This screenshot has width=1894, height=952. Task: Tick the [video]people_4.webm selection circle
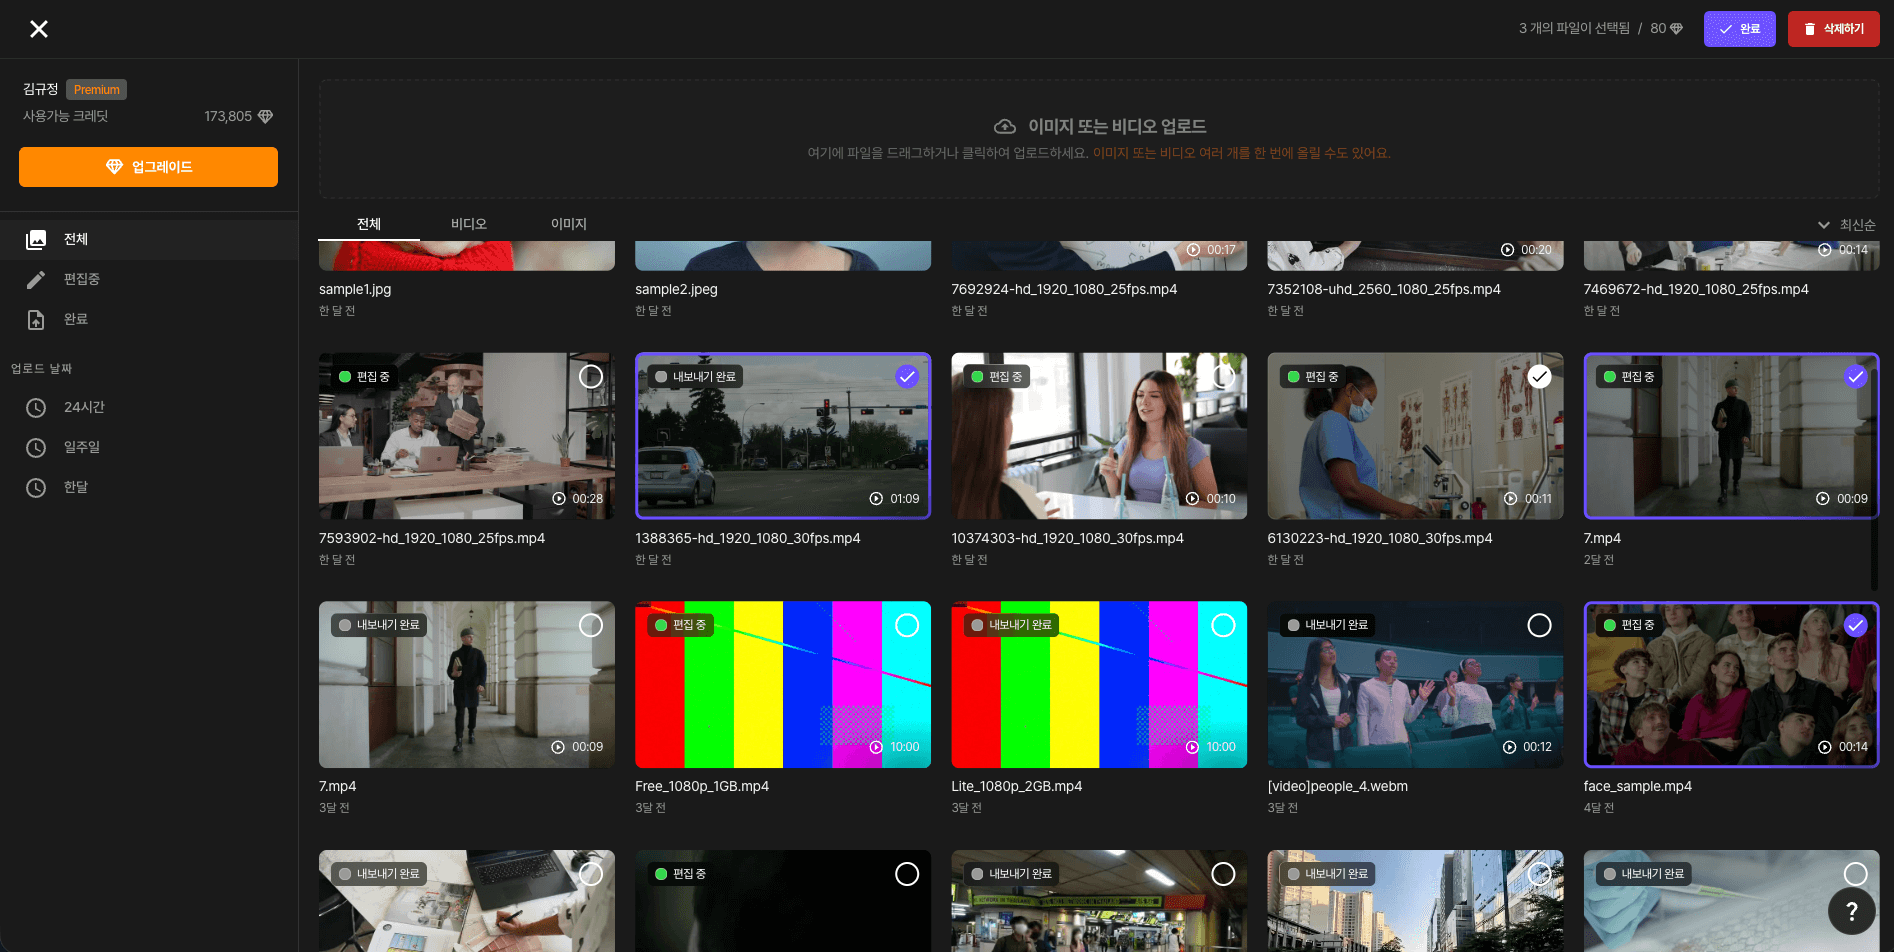pyautogui.click(x=1539, y=626)
